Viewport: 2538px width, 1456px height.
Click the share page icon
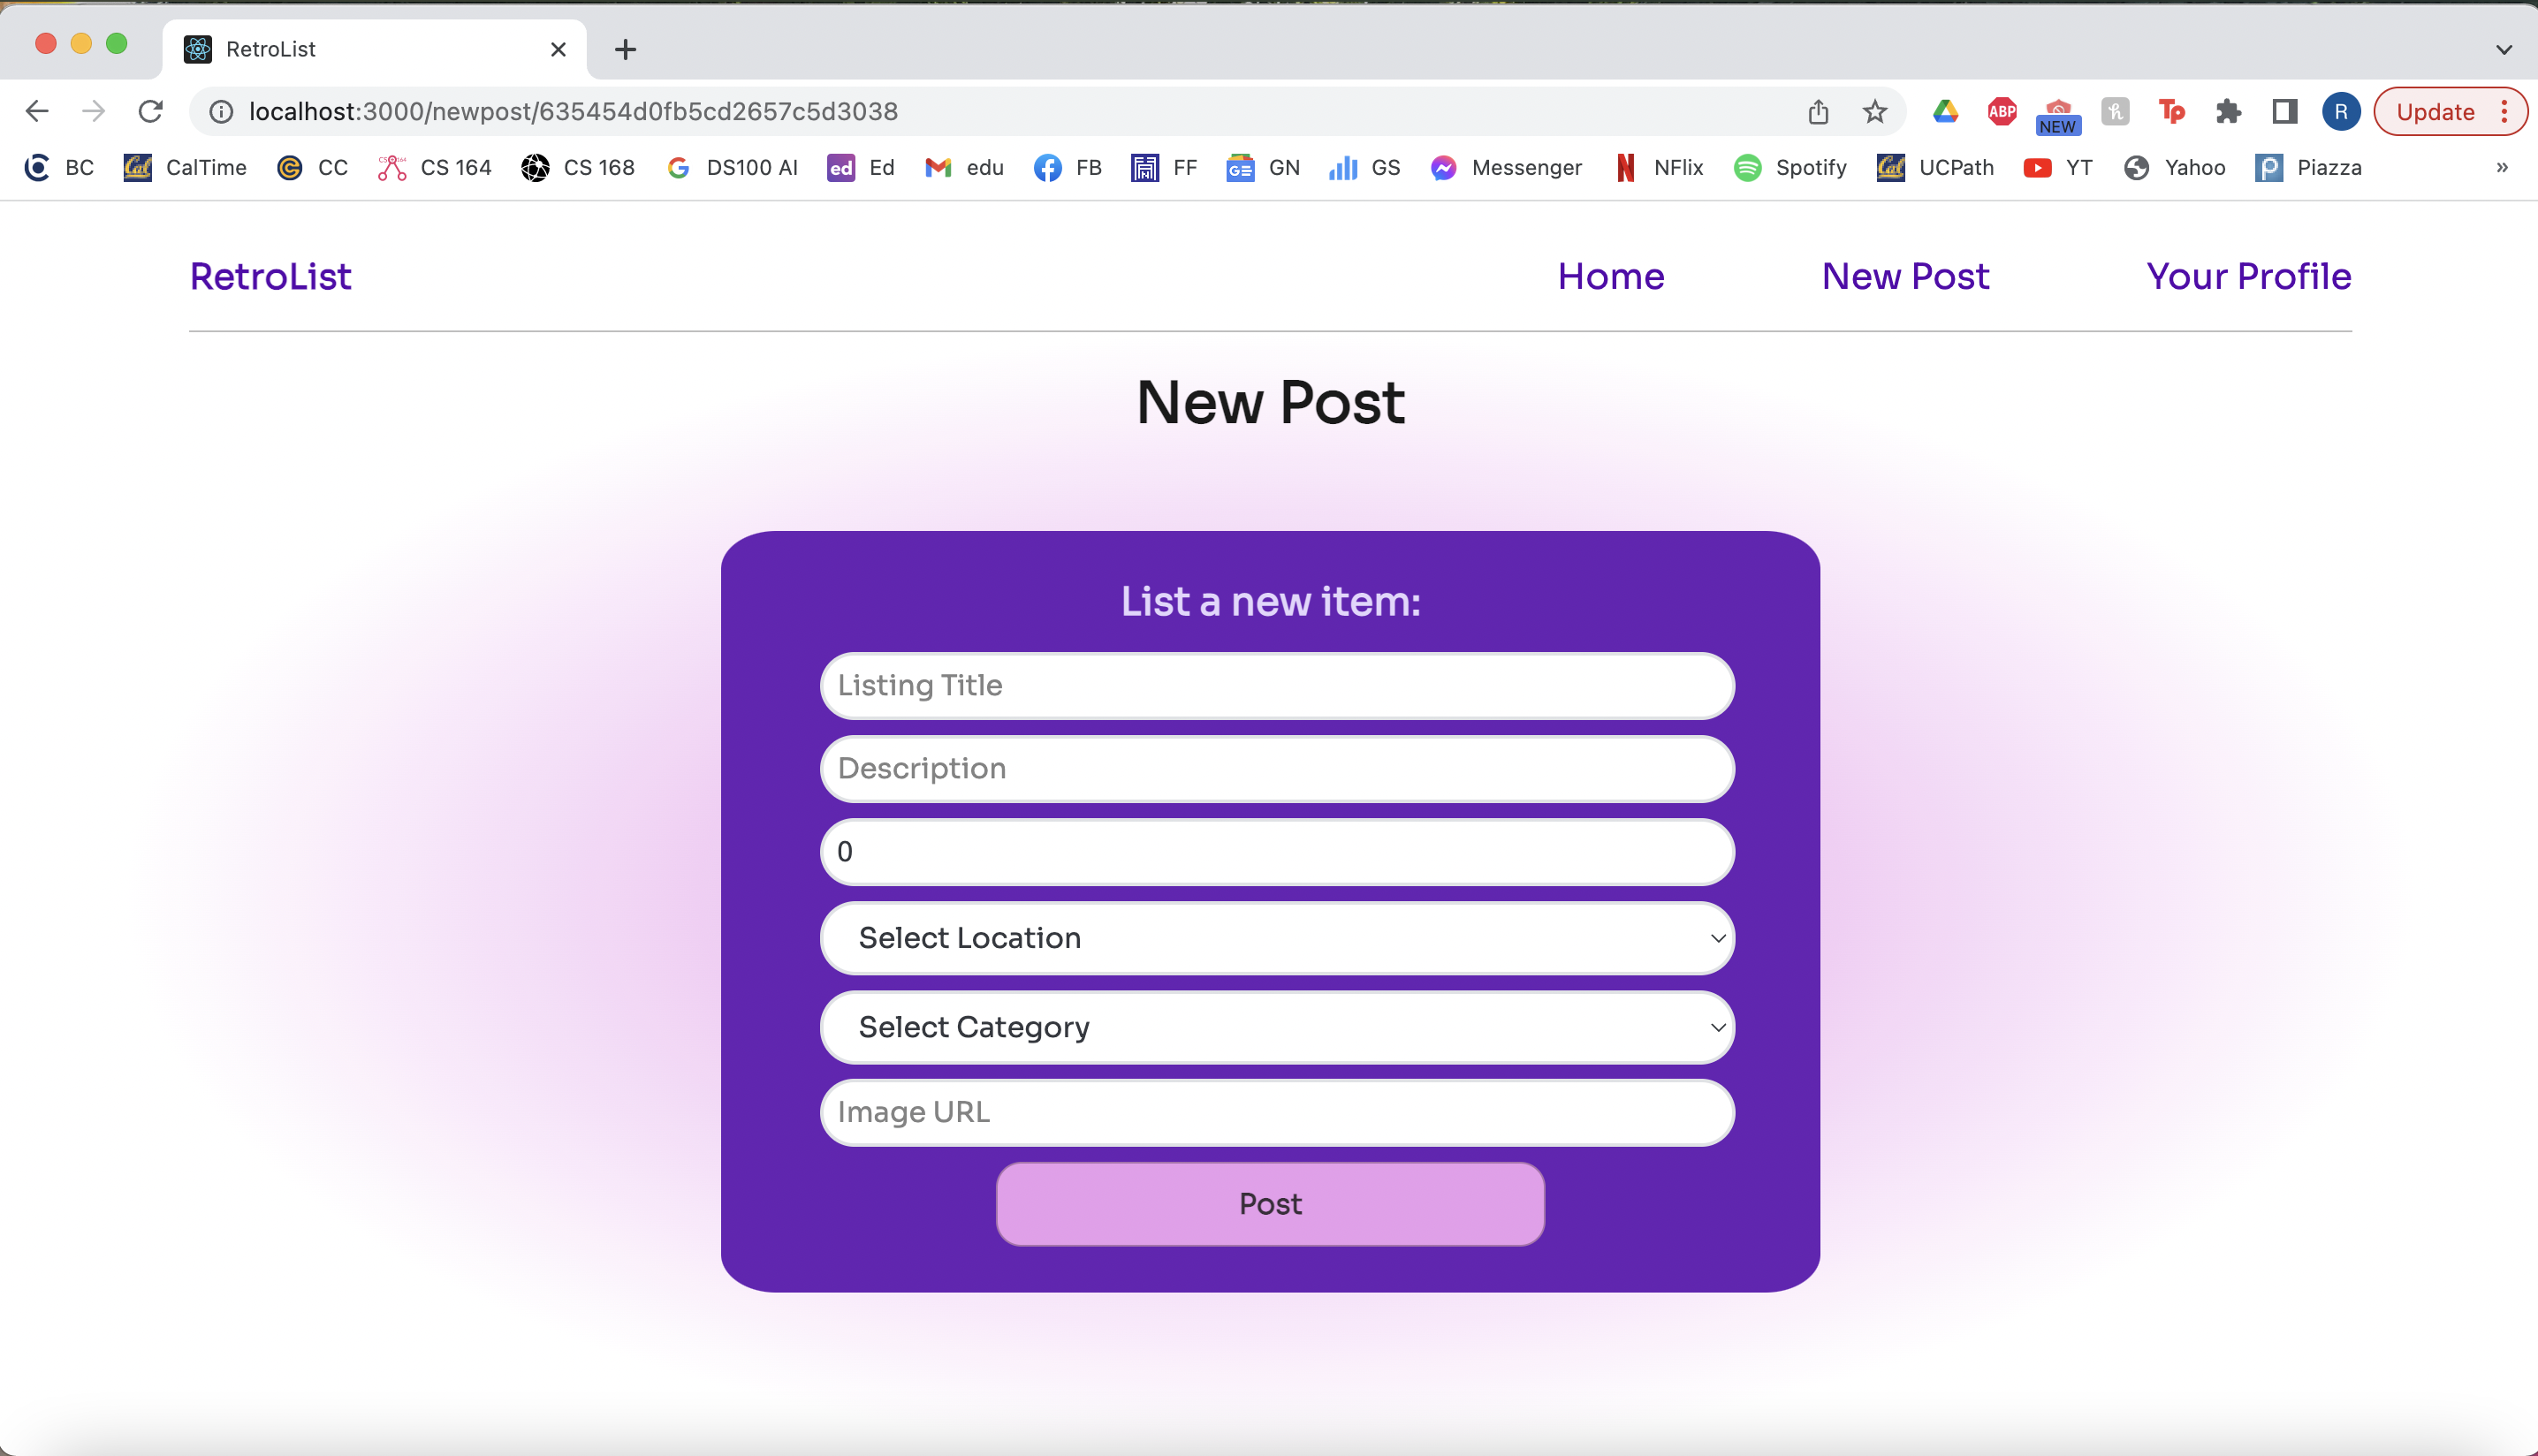pyautogui.click(x=1818, y=111)
